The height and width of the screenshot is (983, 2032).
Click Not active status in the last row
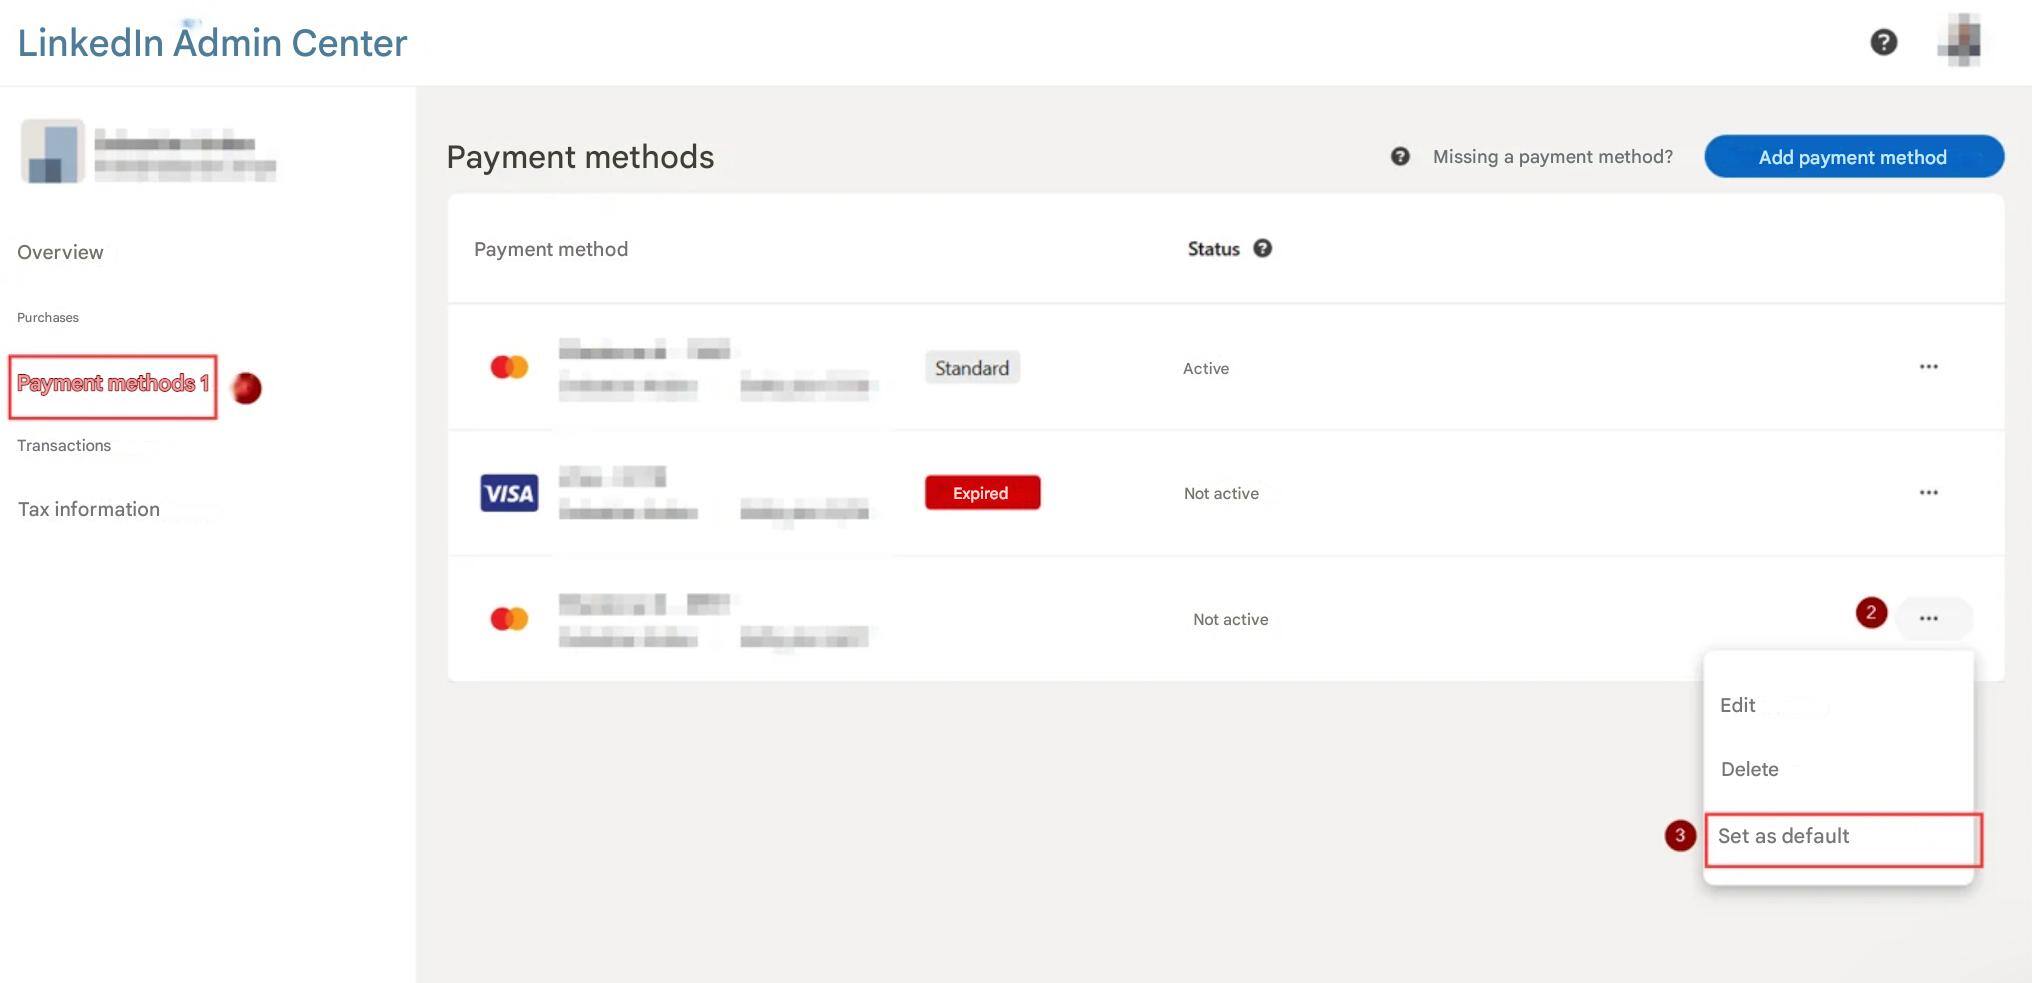(x=1230, y=620)
